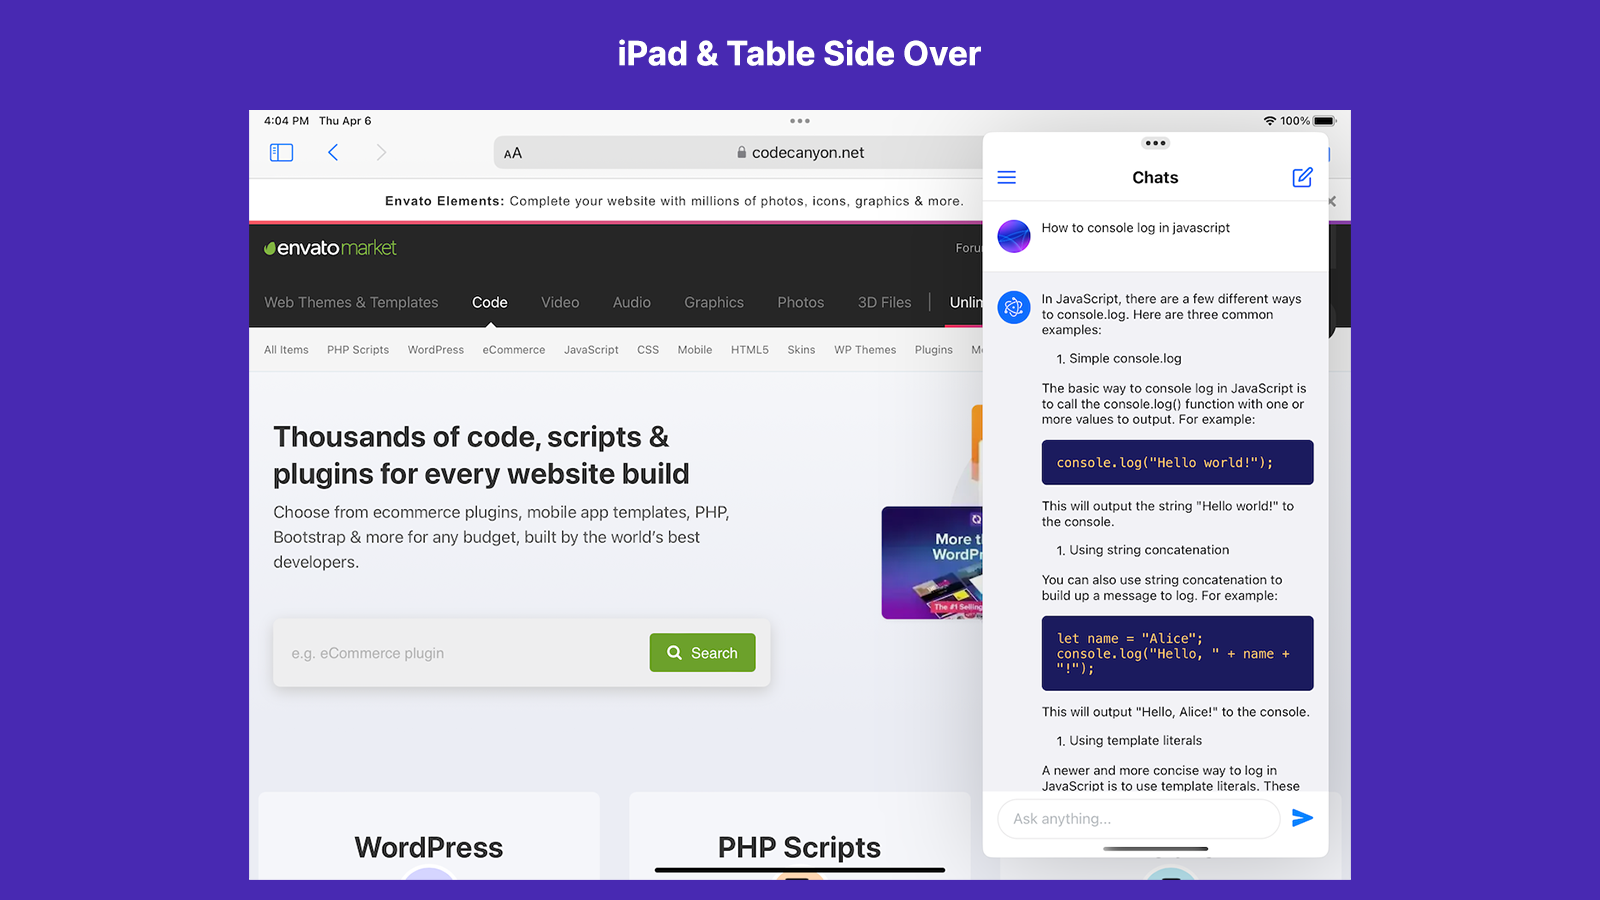Open the All Items category
1600x900 pixels.
click(x=286, y=350)
